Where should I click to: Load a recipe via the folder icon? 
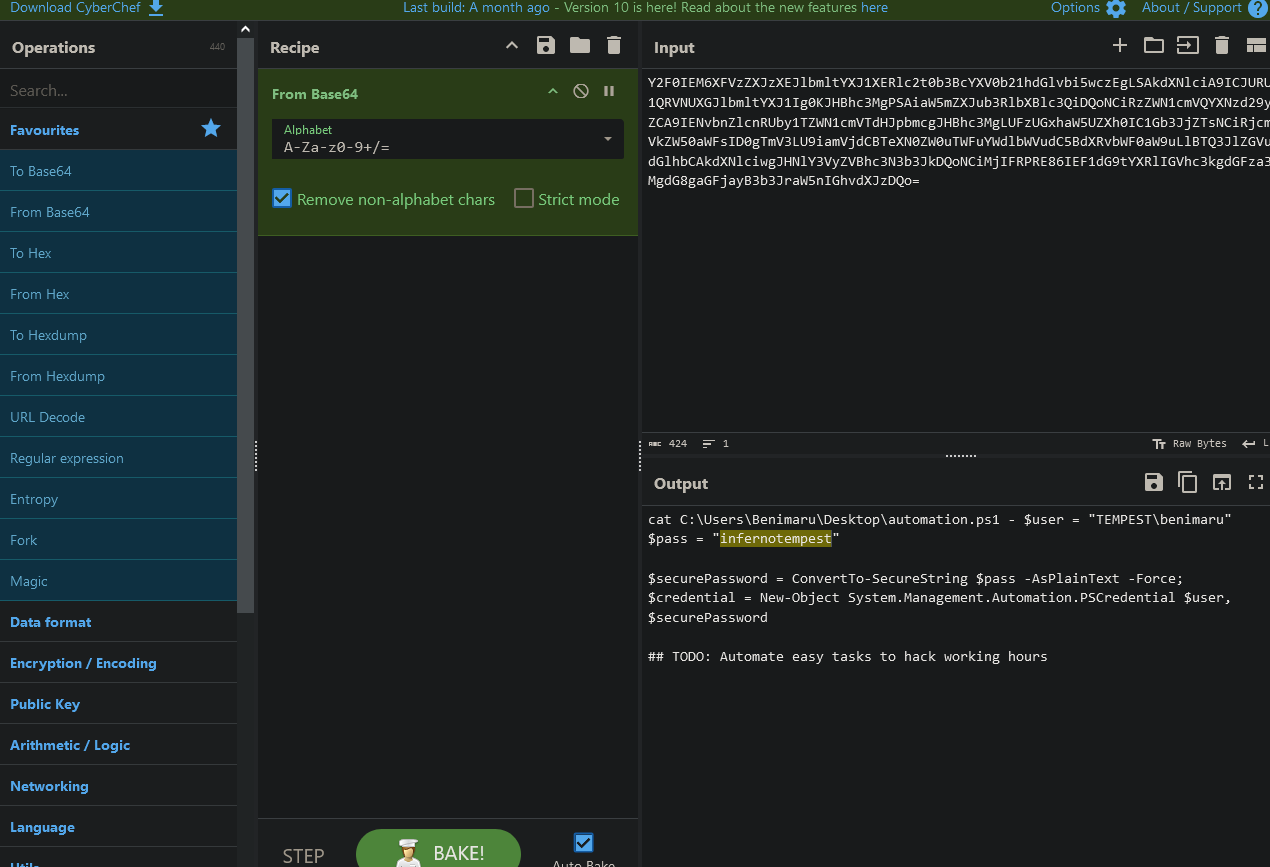tap(580, 46)
